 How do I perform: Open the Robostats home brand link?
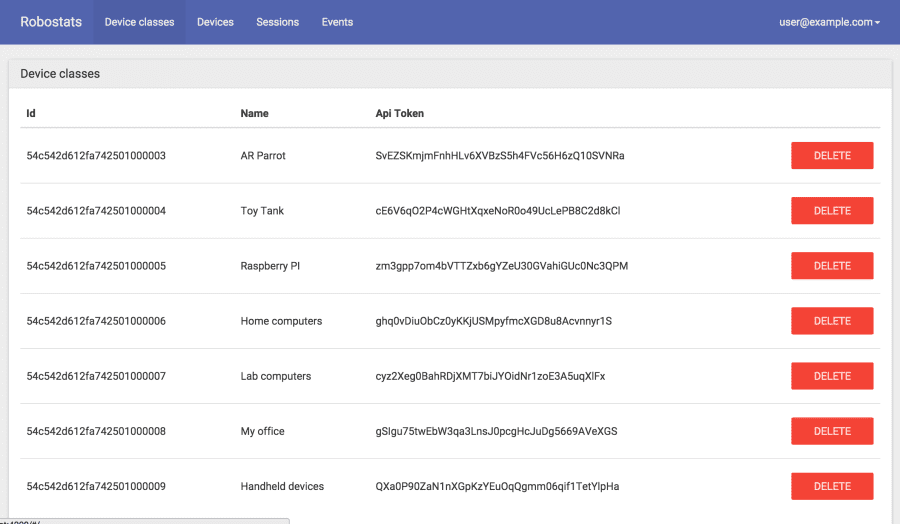tap(51, 22)
